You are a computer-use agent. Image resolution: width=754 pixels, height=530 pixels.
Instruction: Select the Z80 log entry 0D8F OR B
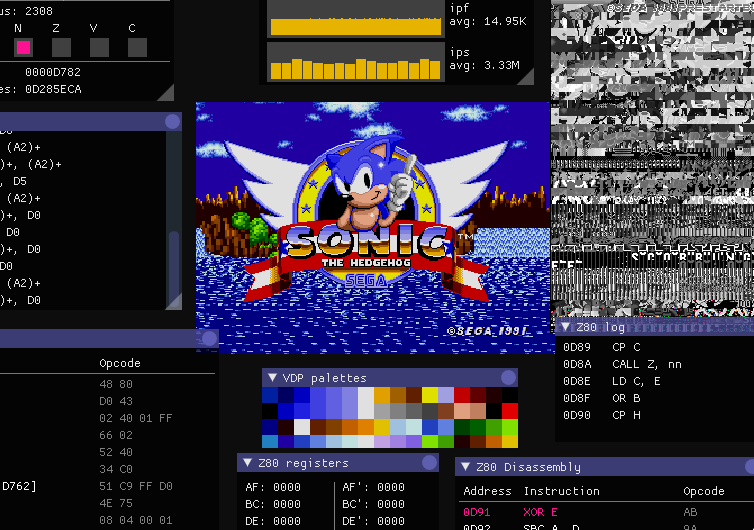602,398
